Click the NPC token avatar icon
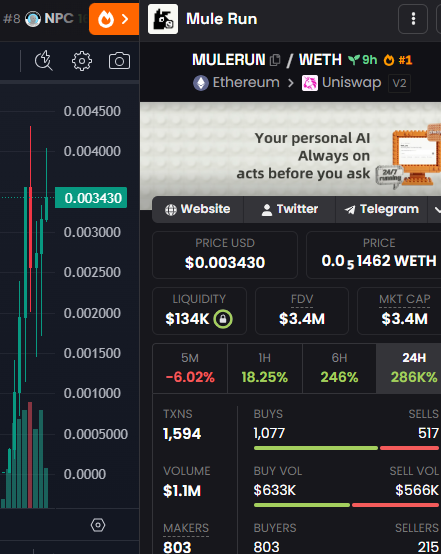 33,19
